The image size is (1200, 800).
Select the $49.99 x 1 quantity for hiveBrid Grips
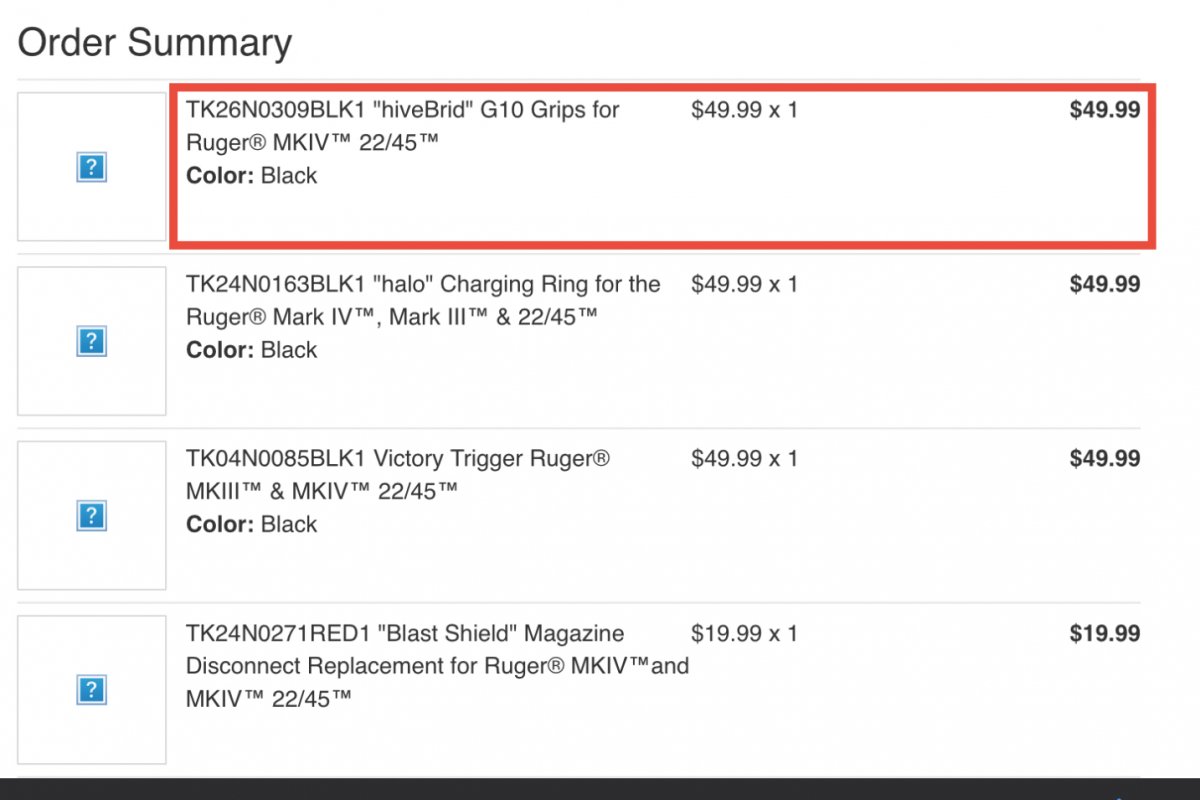(744, 110)
